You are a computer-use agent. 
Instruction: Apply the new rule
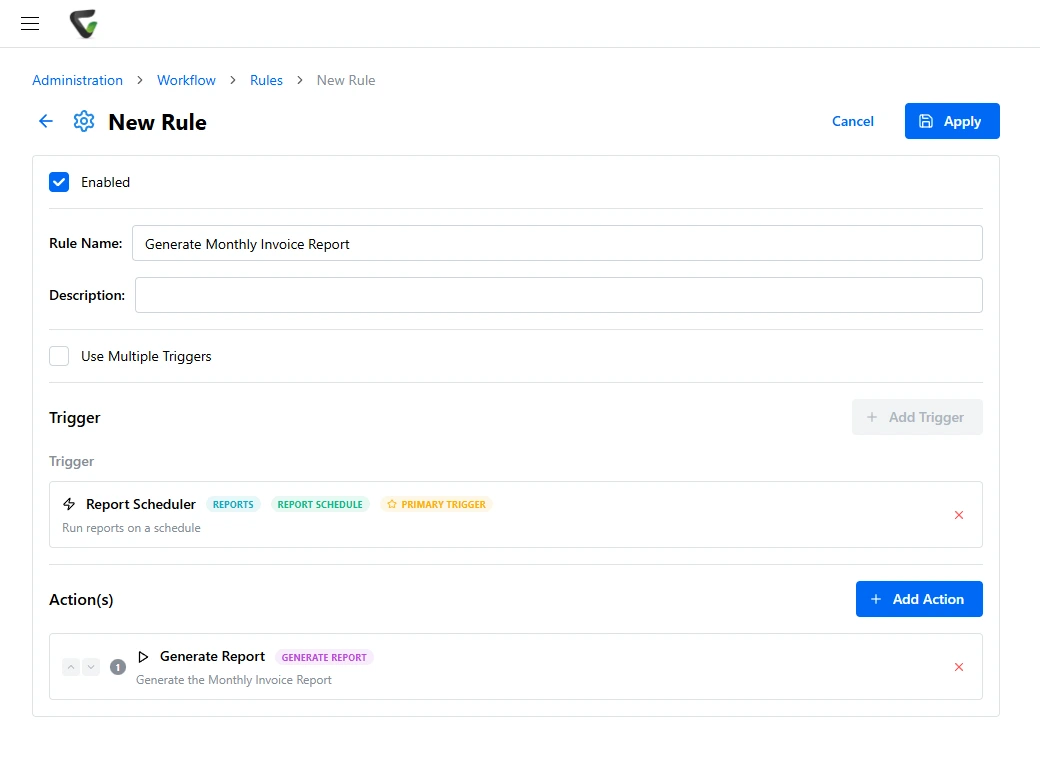point(952,121)
